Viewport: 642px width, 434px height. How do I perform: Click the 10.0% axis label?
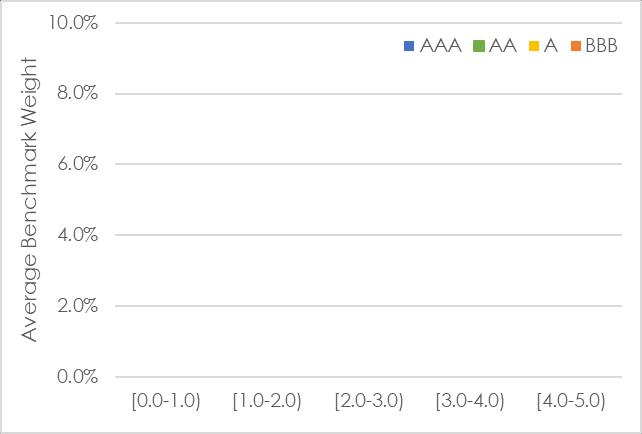(x=73, y=23)
